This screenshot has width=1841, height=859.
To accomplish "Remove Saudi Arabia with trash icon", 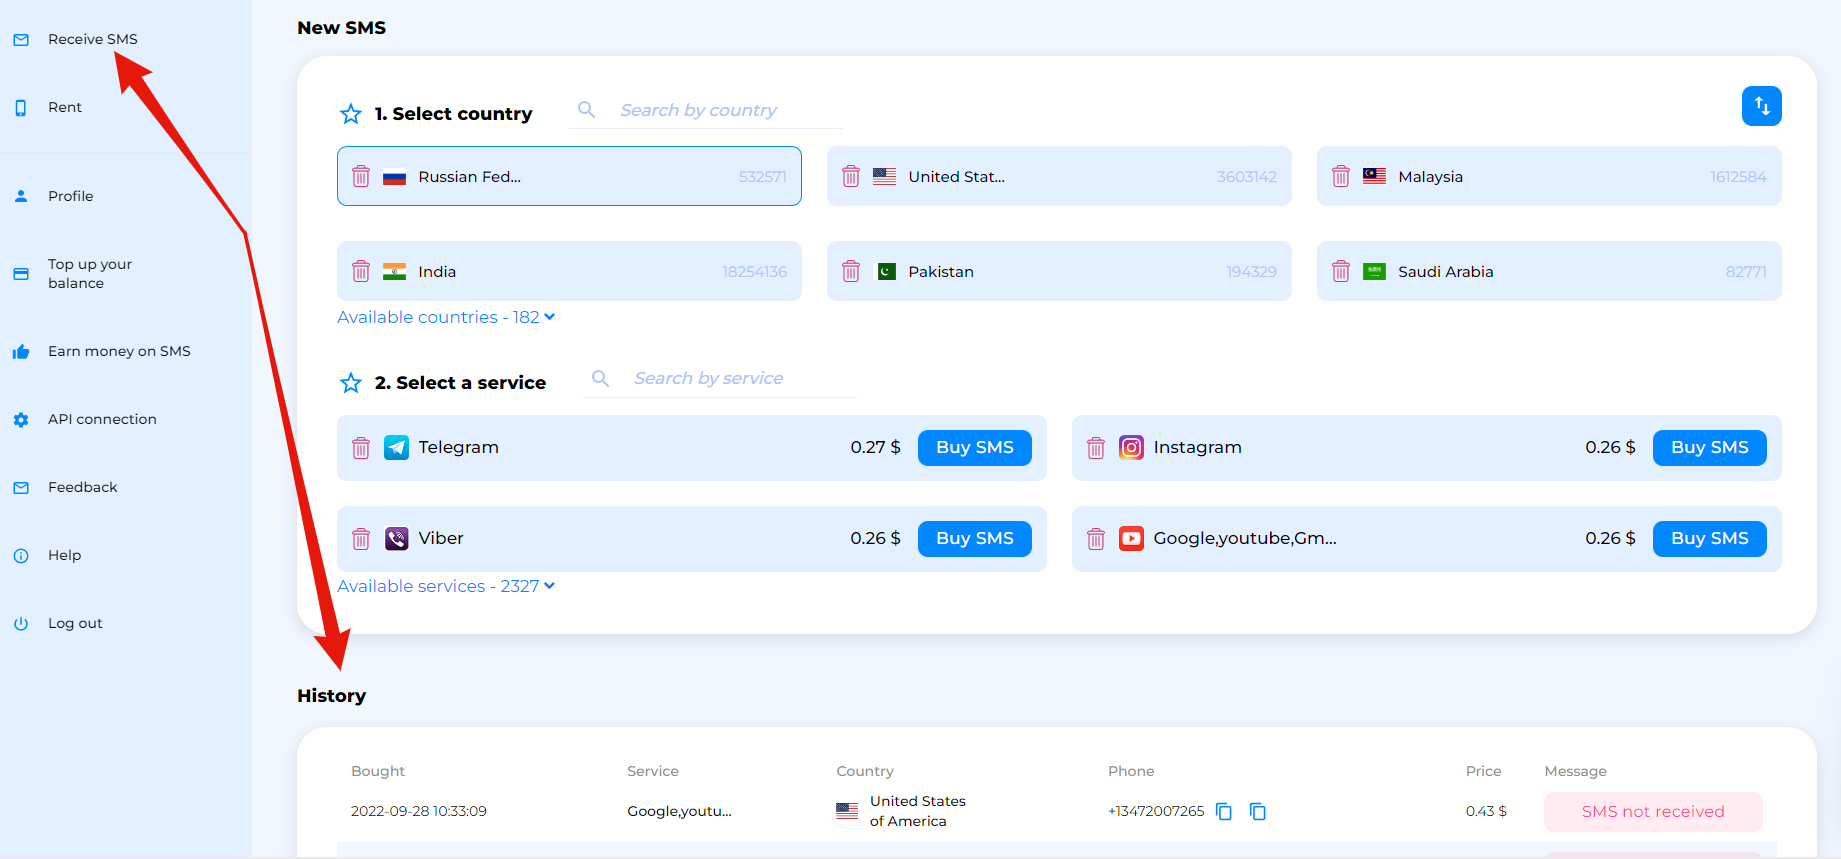I will tap(1341, 271).
